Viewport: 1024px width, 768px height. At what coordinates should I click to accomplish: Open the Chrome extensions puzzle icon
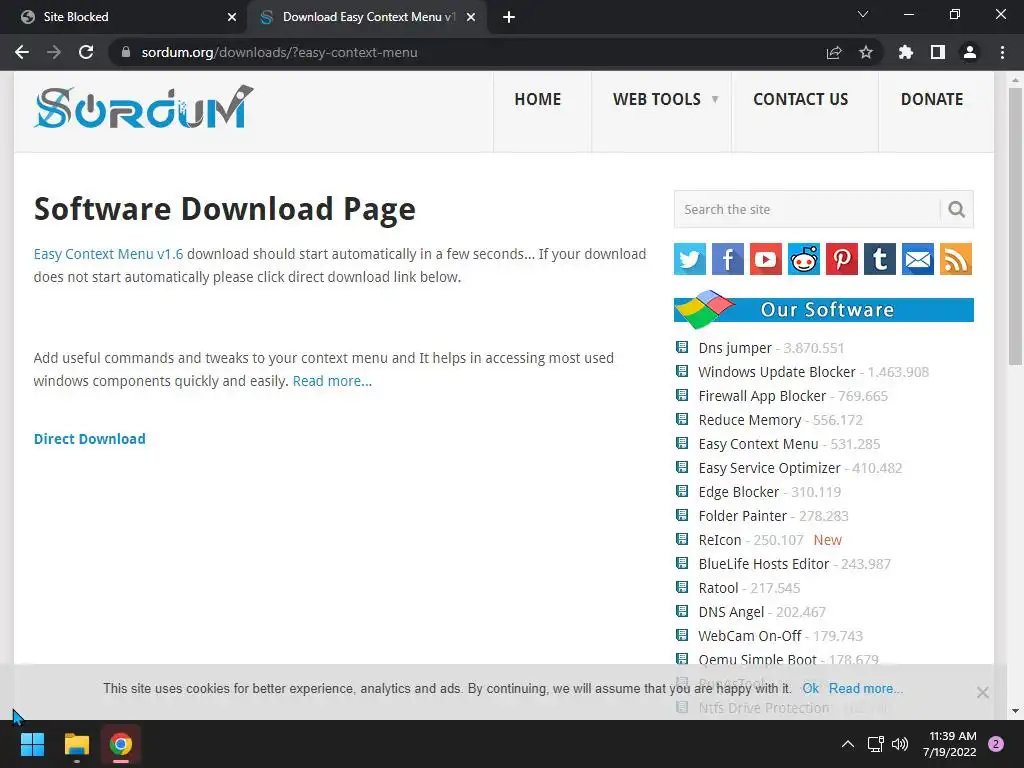(x=905, y=52)
